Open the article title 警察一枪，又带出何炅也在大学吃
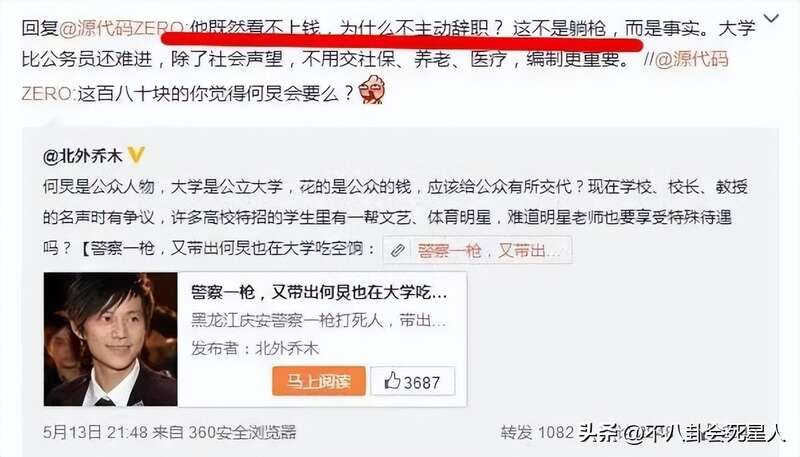Image resolution: width=800 pixels, height=457 pixels. pyautogui.click(x=319, y=292)
